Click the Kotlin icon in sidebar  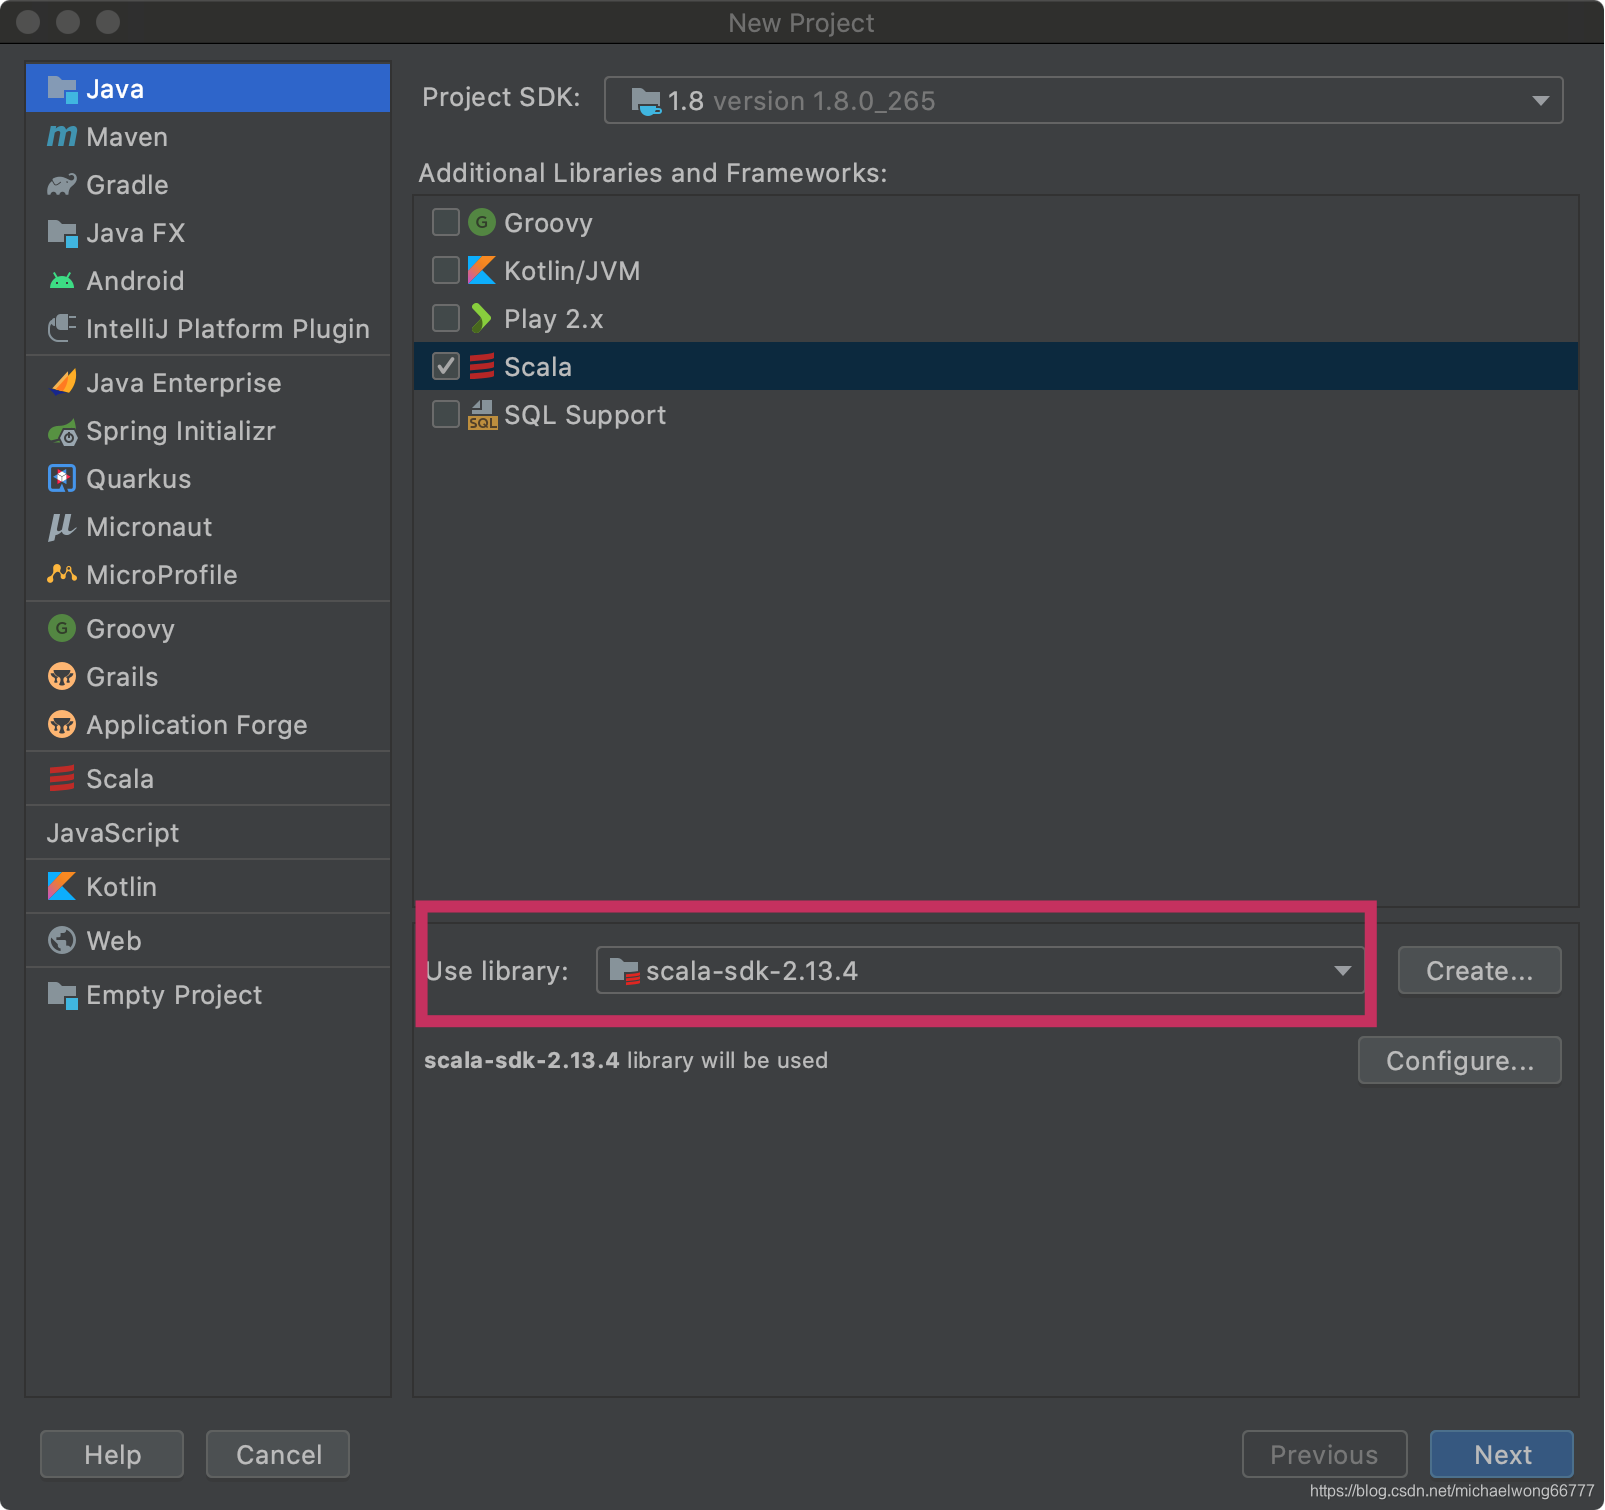[x=62, y=886]
